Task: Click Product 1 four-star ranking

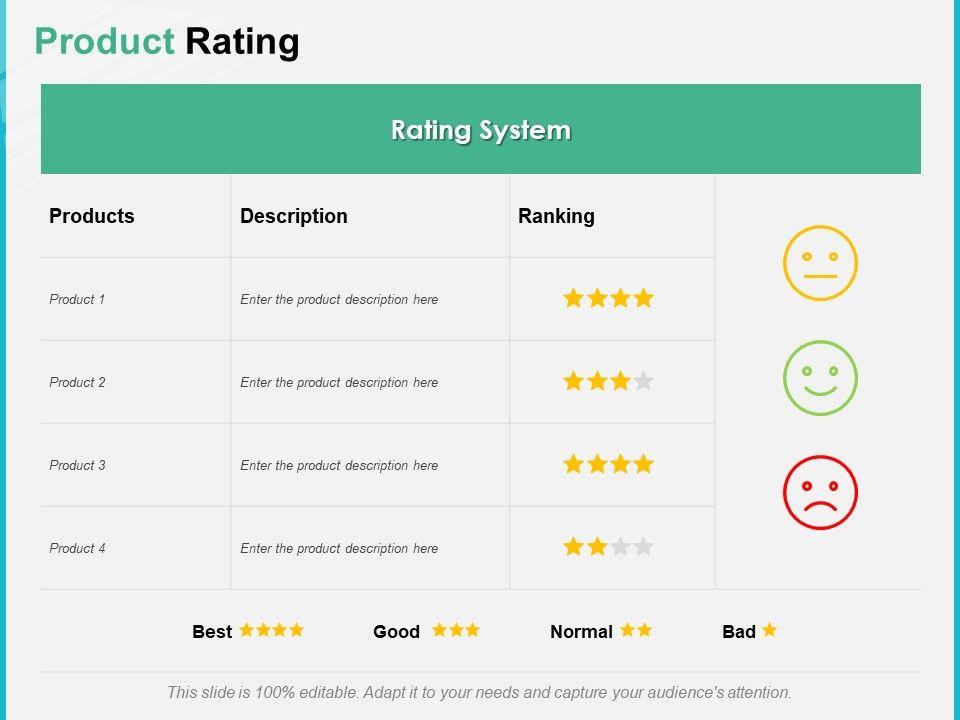Action: coord(608,298)
